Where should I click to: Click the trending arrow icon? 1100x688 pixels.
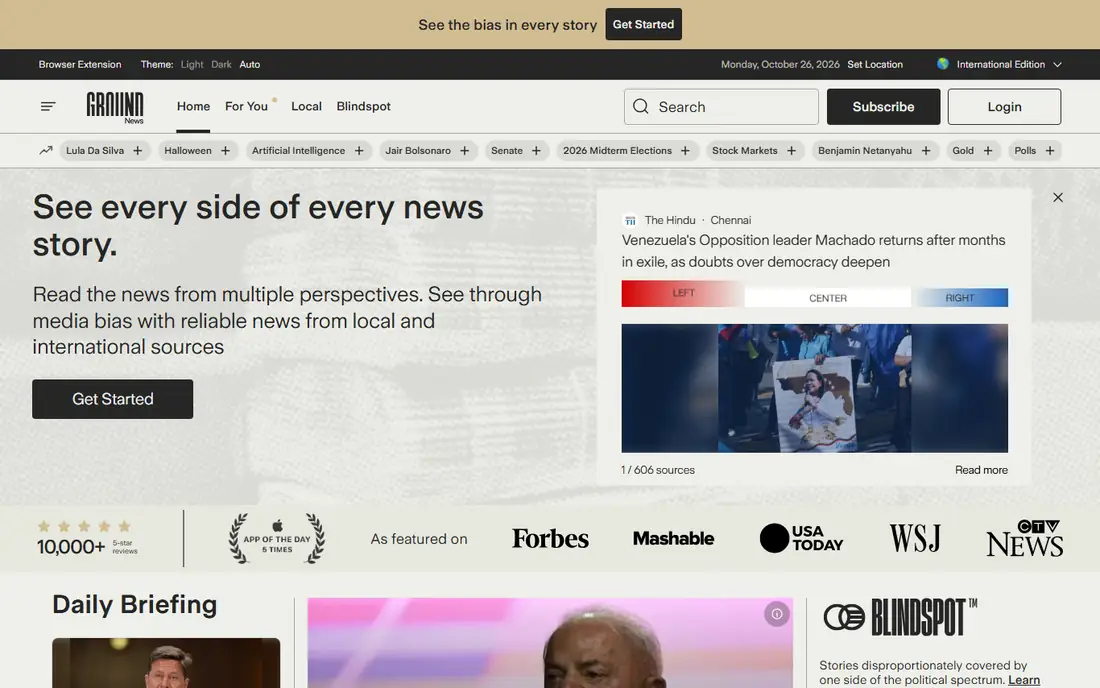click(x=46, y=150)
